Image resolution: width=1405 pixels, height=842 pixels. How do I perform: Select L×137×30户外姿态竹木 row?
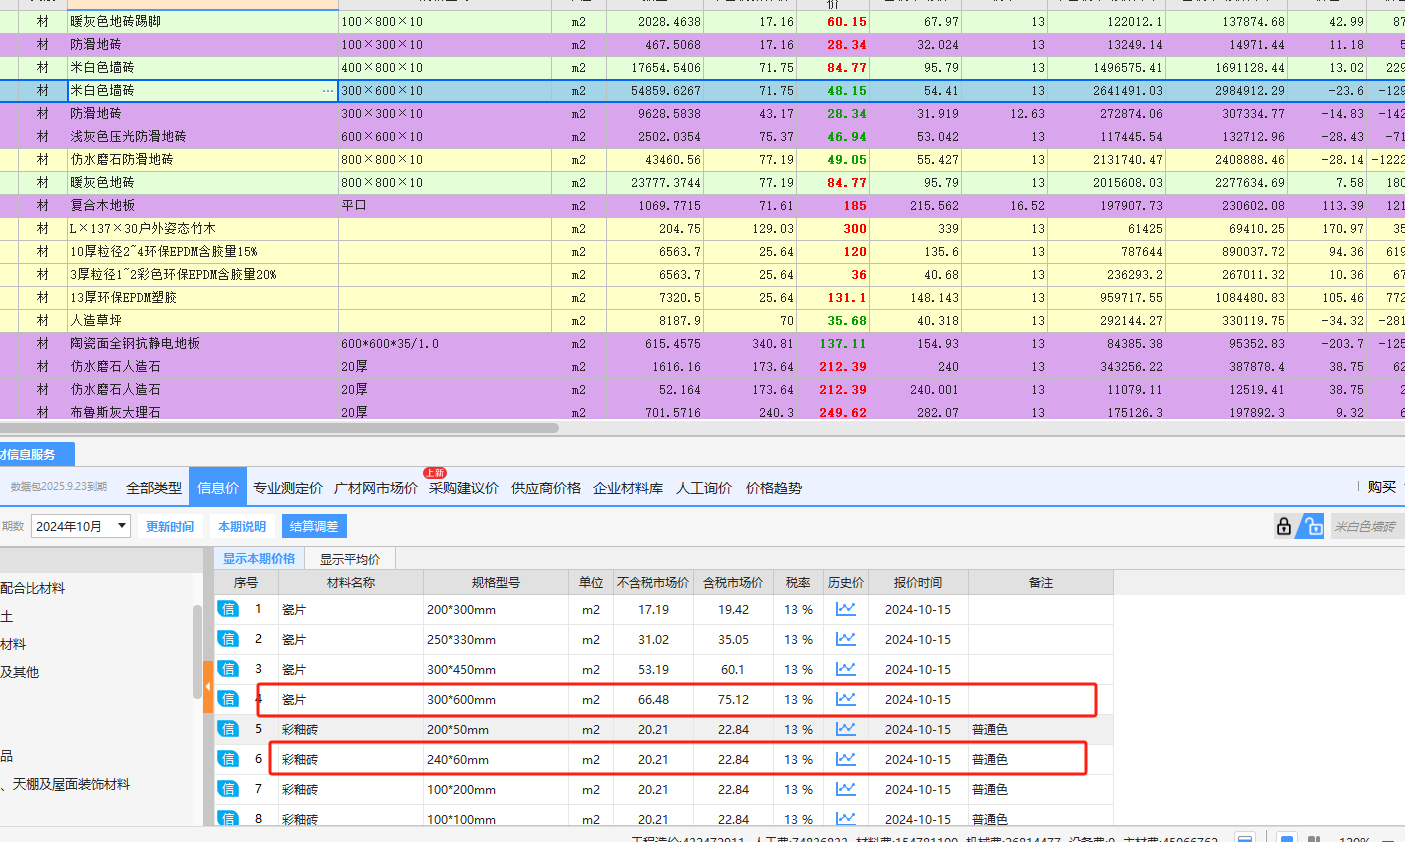tap(702, 229)
